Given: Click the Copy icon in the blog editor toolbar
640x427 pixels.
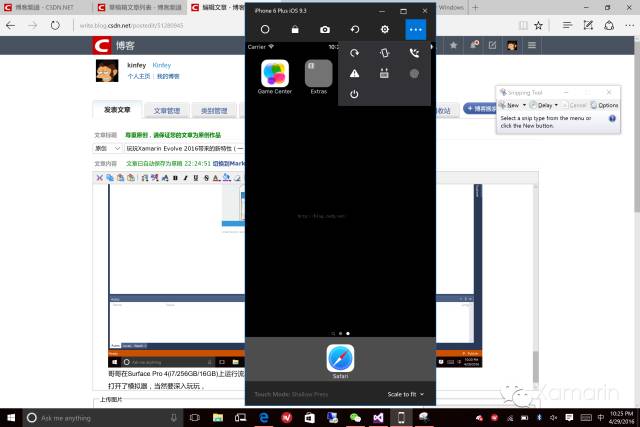Looking at the screenshot, I should click(110, 178).
